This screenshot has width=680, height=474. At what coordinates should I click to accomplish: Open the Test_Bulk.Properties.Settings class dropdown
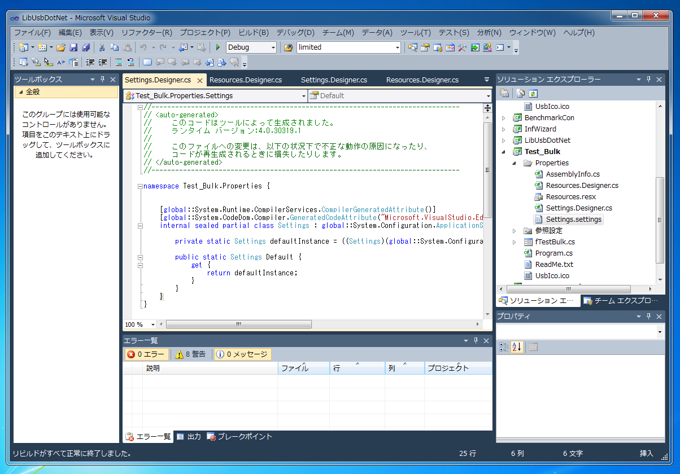click(304, 96)
